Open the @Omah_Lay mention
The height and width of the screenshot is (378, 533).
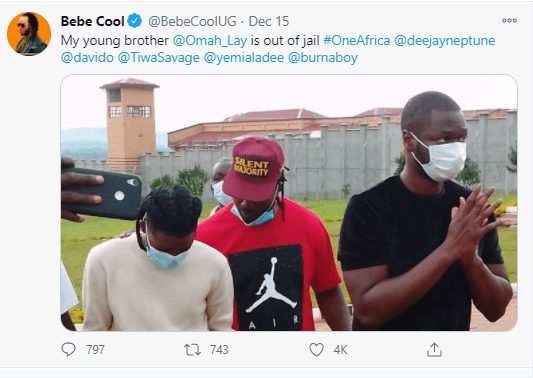[210, 40]
